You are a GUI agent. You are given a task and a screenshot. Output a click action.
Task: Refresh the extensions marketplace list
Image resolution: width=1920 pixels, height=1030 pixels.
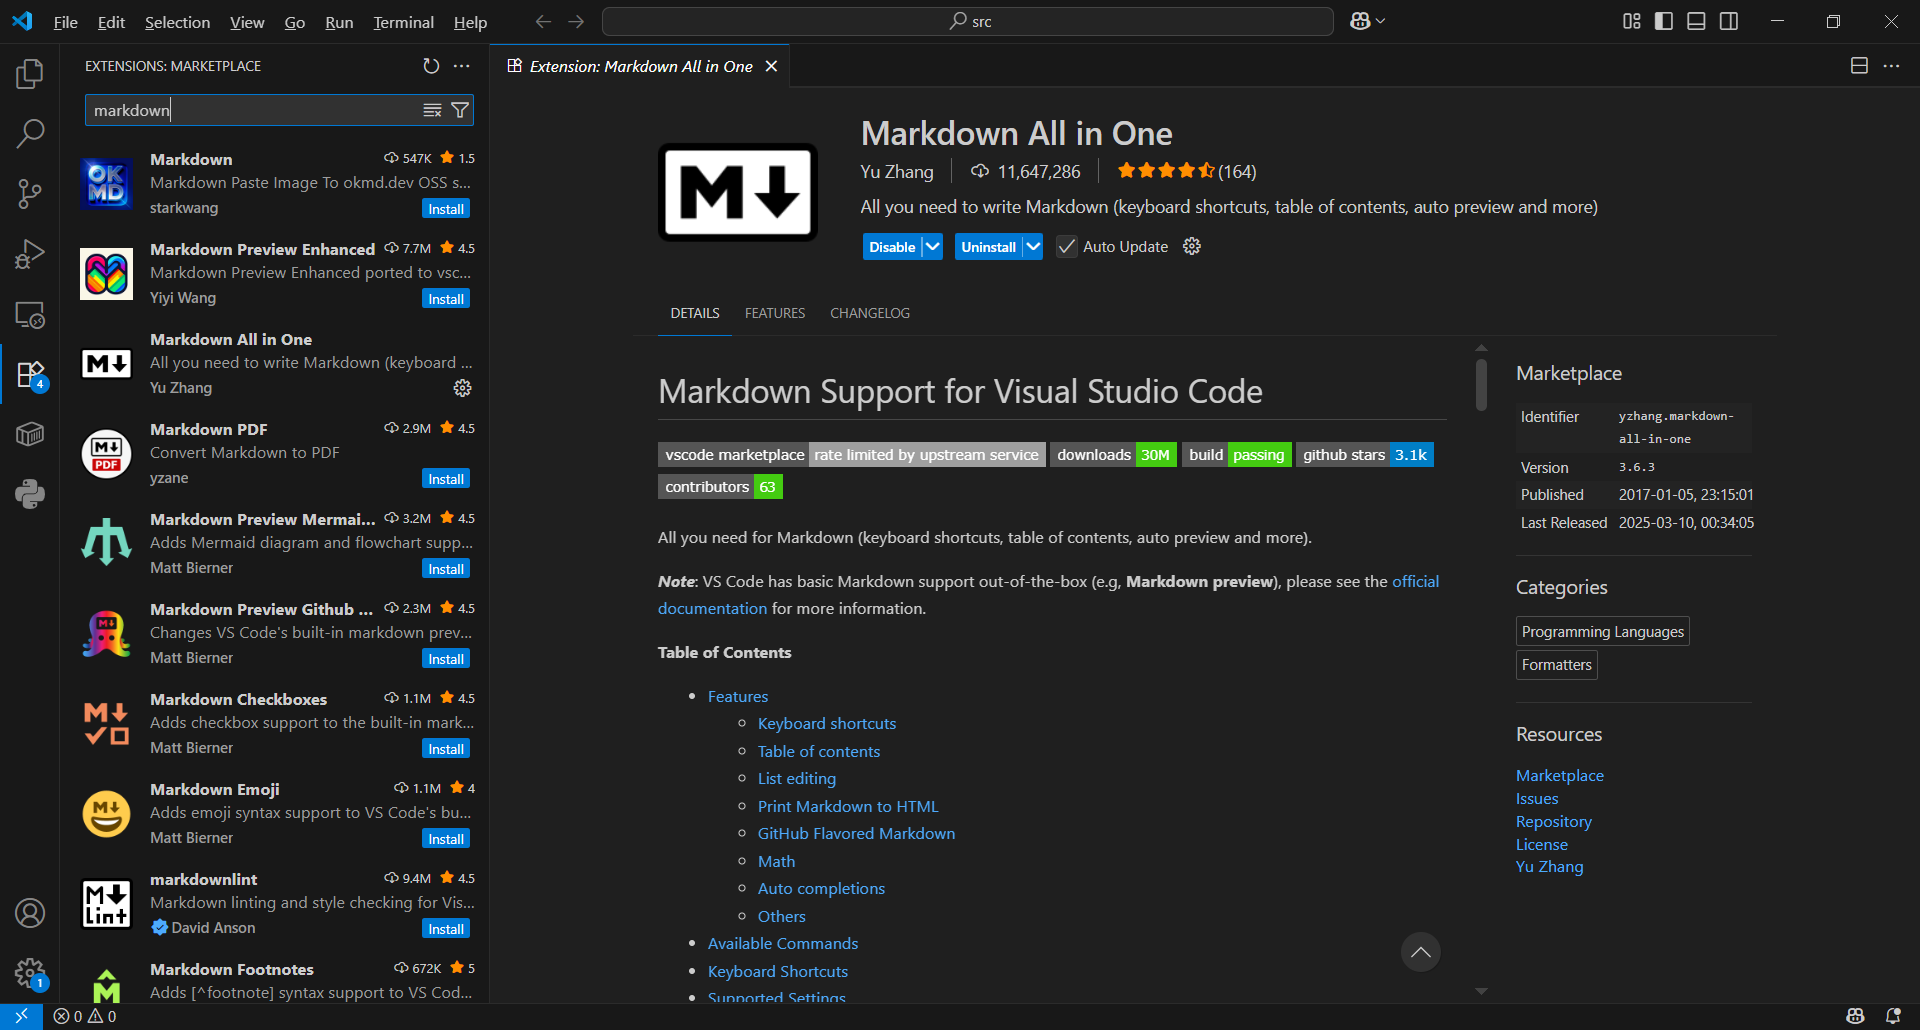pyautogui.click(x=431, y=66)
